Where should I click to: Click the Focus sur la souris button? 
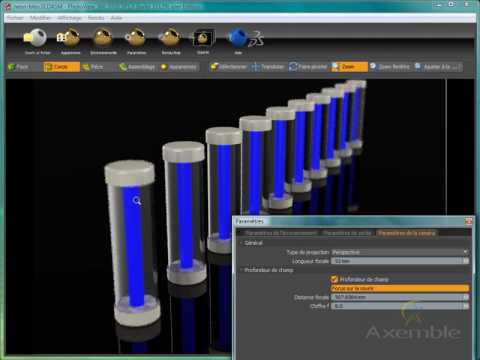pos(400,288)
